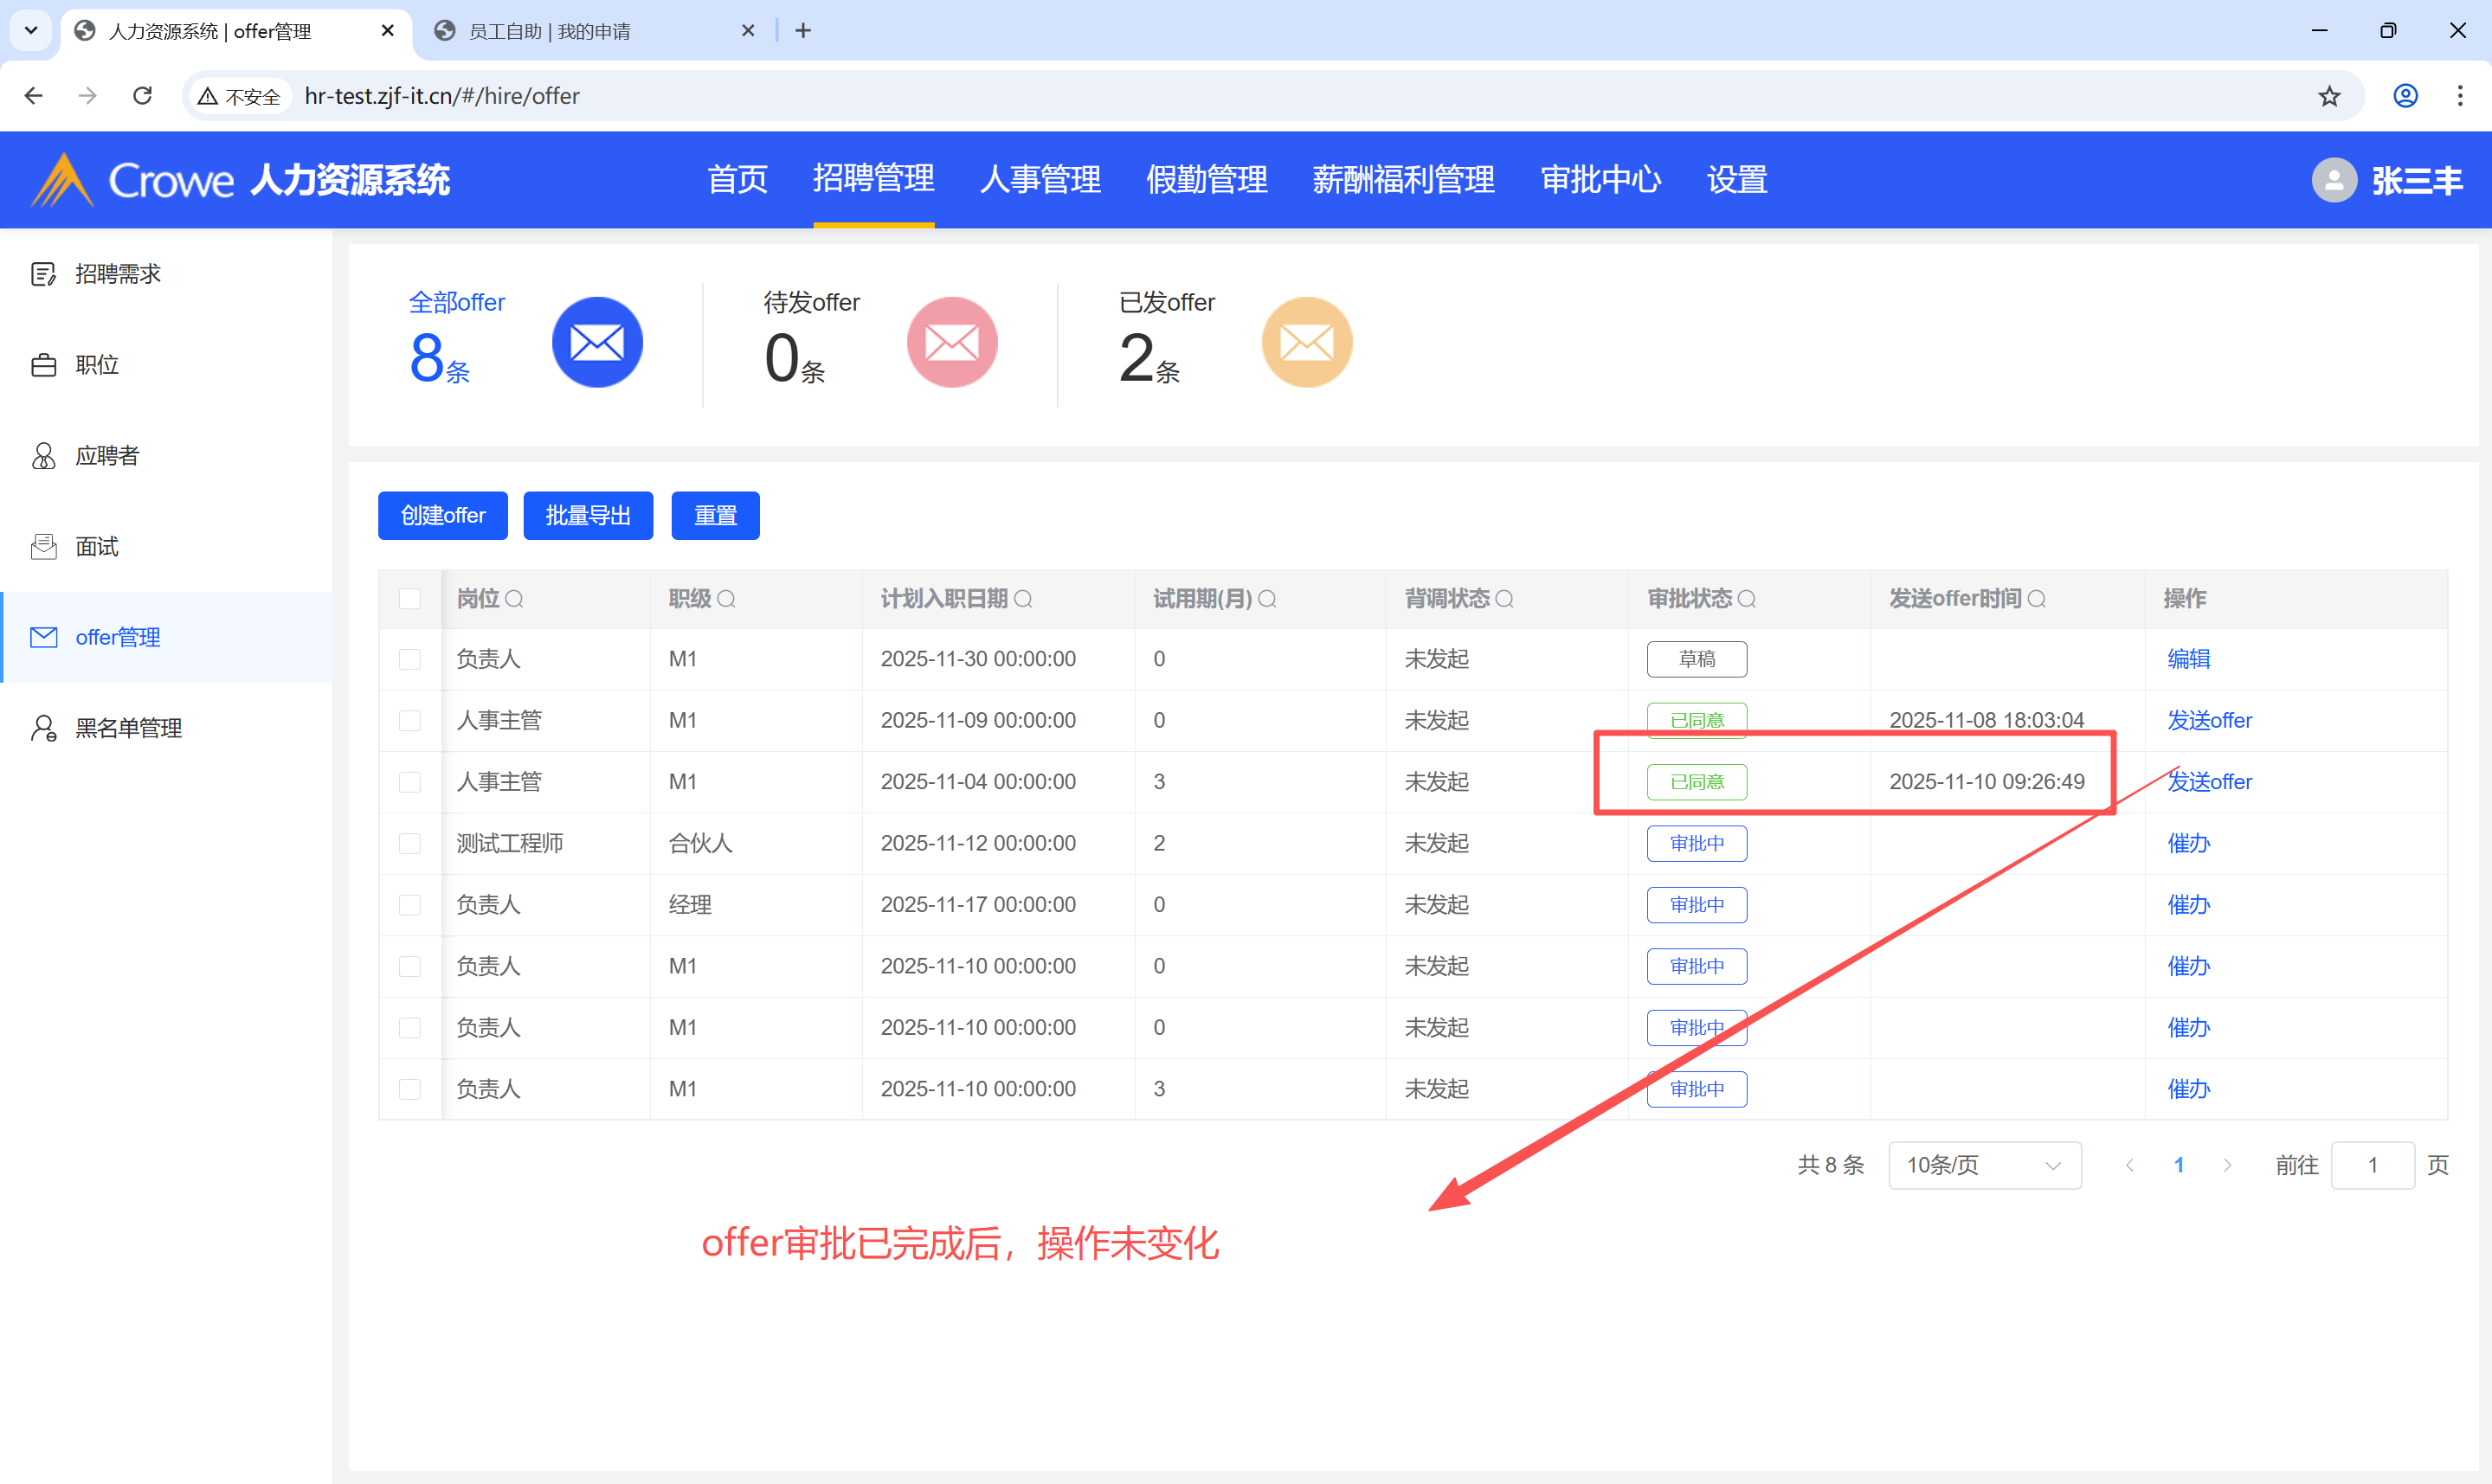This screenshot has width=2492, height=1484.
Task: Open the browser tab list chevron
Action: coord(31,30)
